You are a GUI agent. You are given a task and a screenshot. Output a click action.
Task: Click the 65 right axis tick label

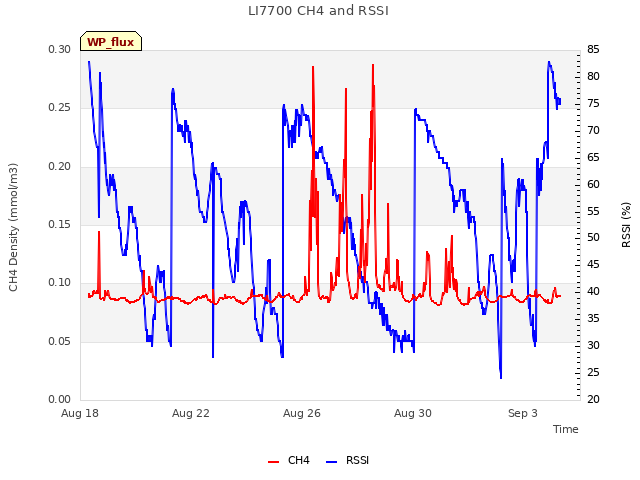pos(593,157)
